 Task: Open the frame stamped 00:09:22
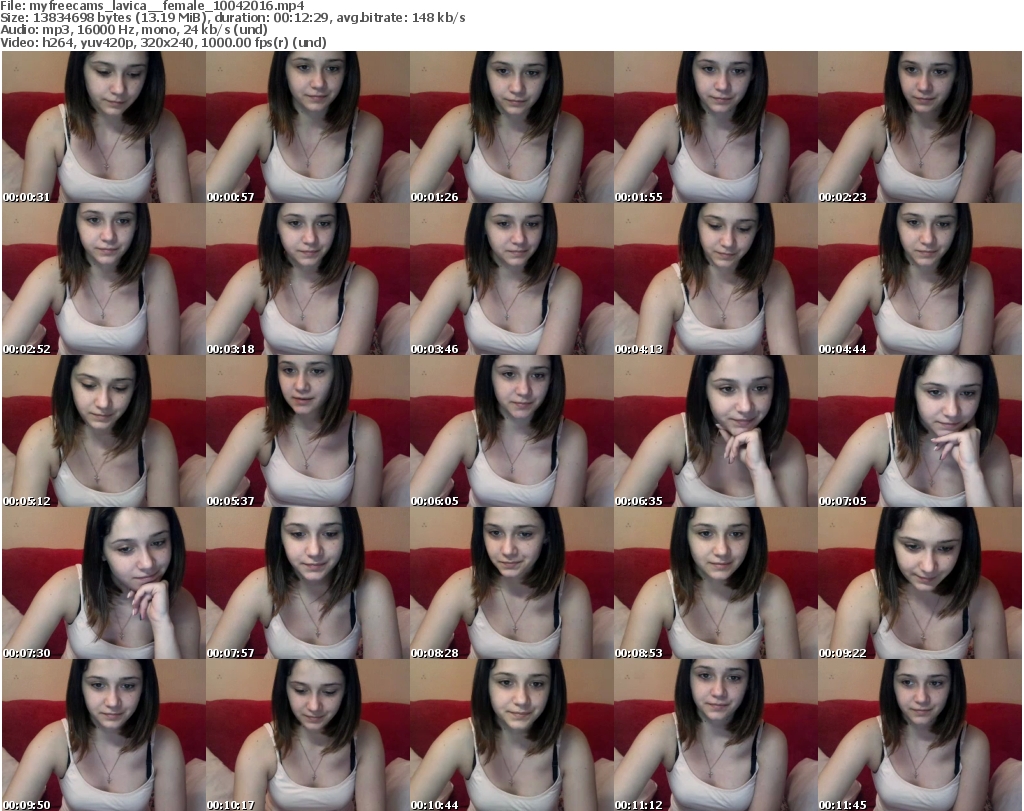point(920,583)
